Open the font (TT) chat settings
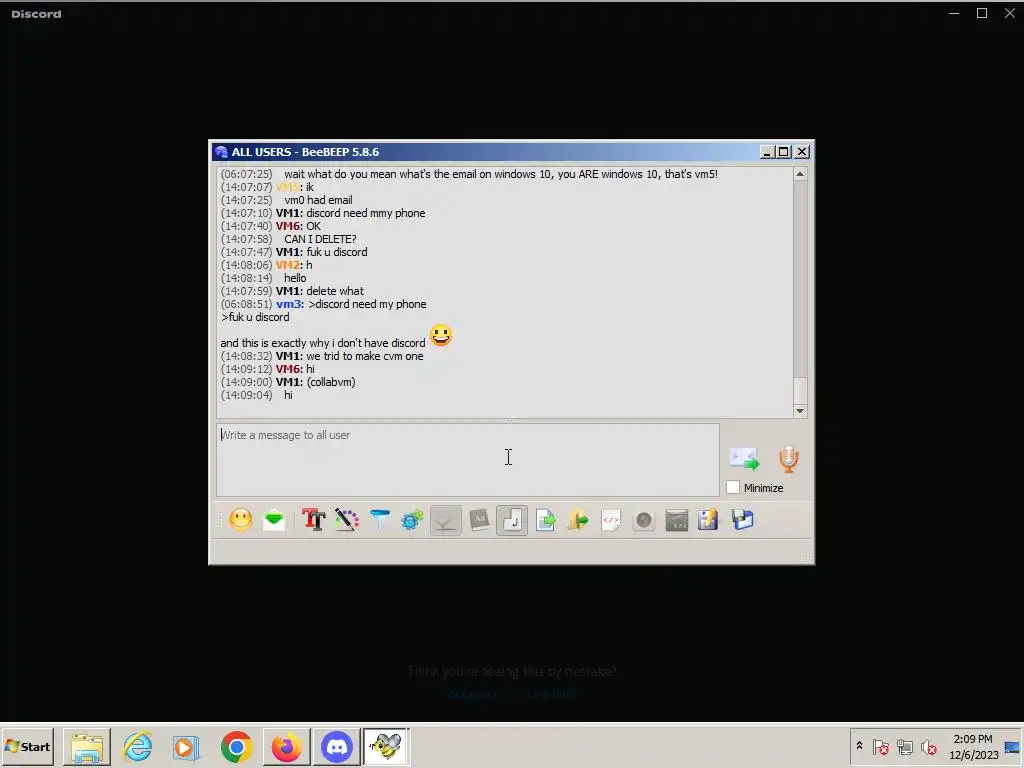 313,520
